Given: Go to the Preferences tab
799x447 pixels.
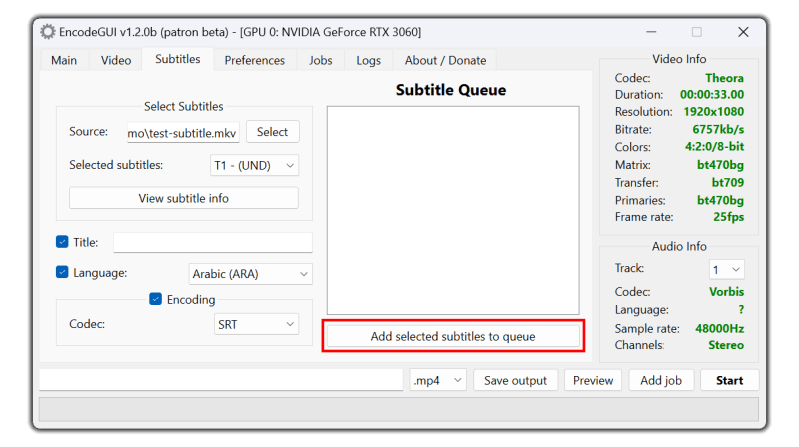Looking at the screenshot, I should (x=255, y=60).
